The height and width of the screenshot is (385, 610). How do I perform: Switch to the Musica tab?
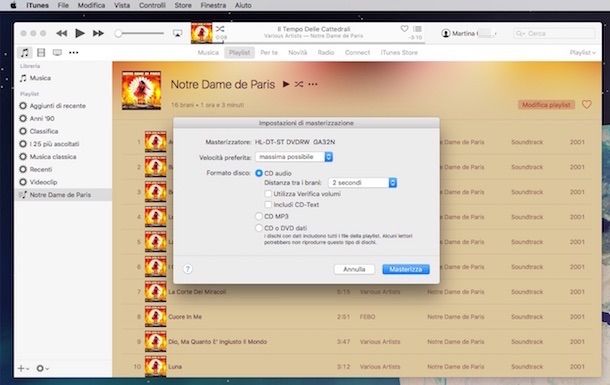click(208, 52)
